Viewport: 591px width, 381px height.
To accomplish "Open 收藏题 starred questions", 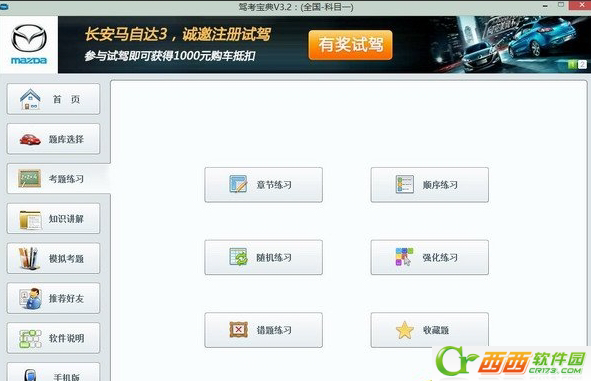I will point(430,330).
